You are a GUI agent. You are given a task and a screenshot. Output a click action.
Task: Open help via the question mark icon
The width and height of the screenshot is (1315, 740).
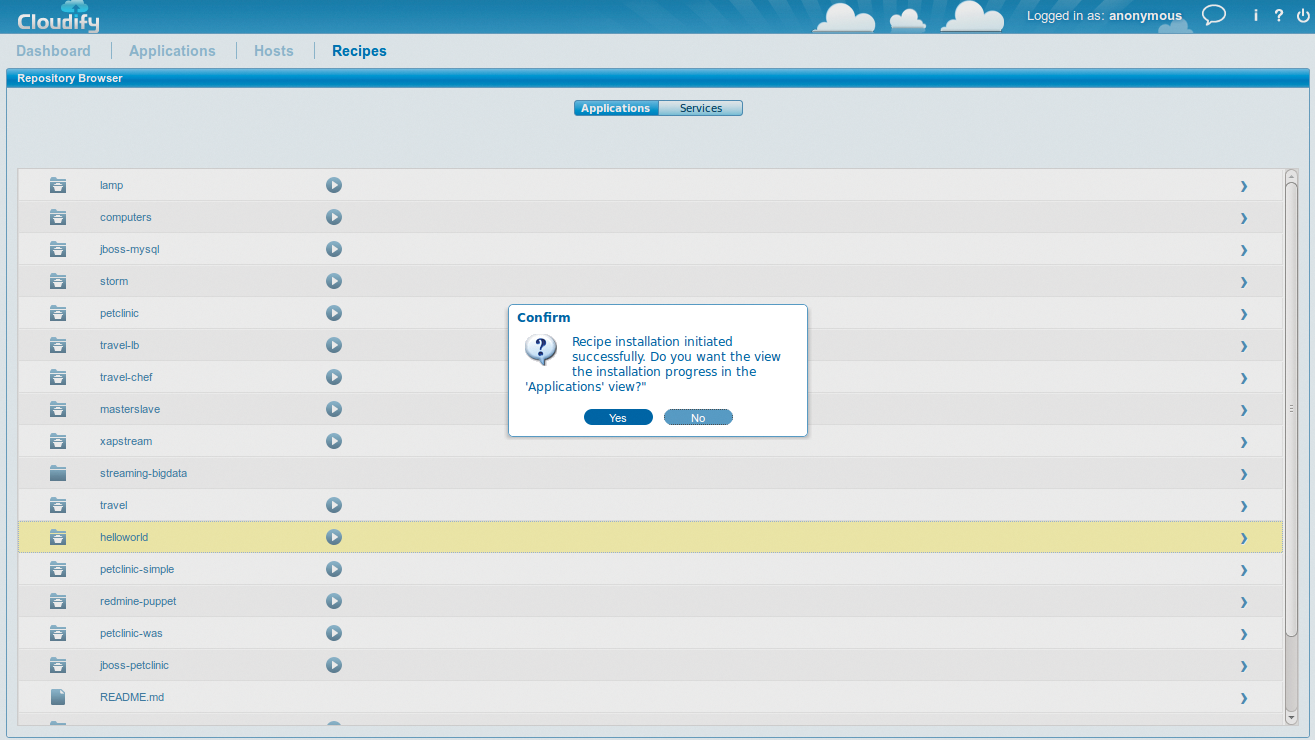click(1279, 15)
